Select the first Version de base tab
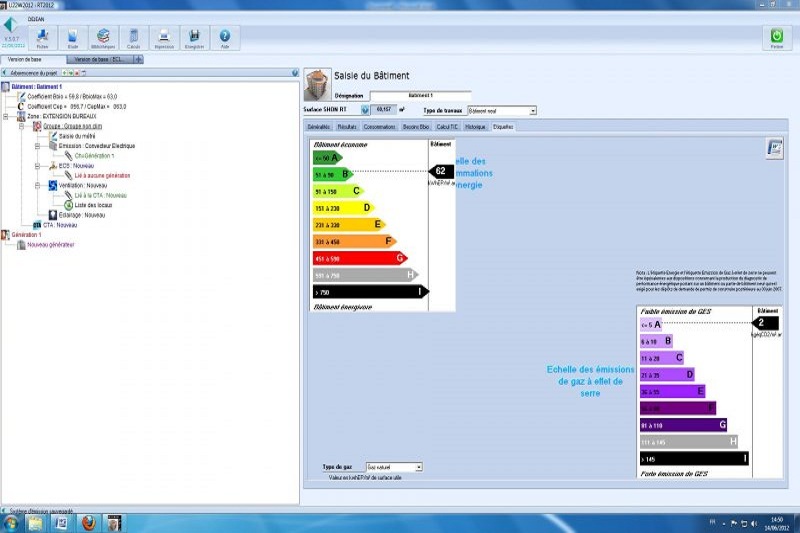This screenshot has height=533, width=800. [33, 59]
